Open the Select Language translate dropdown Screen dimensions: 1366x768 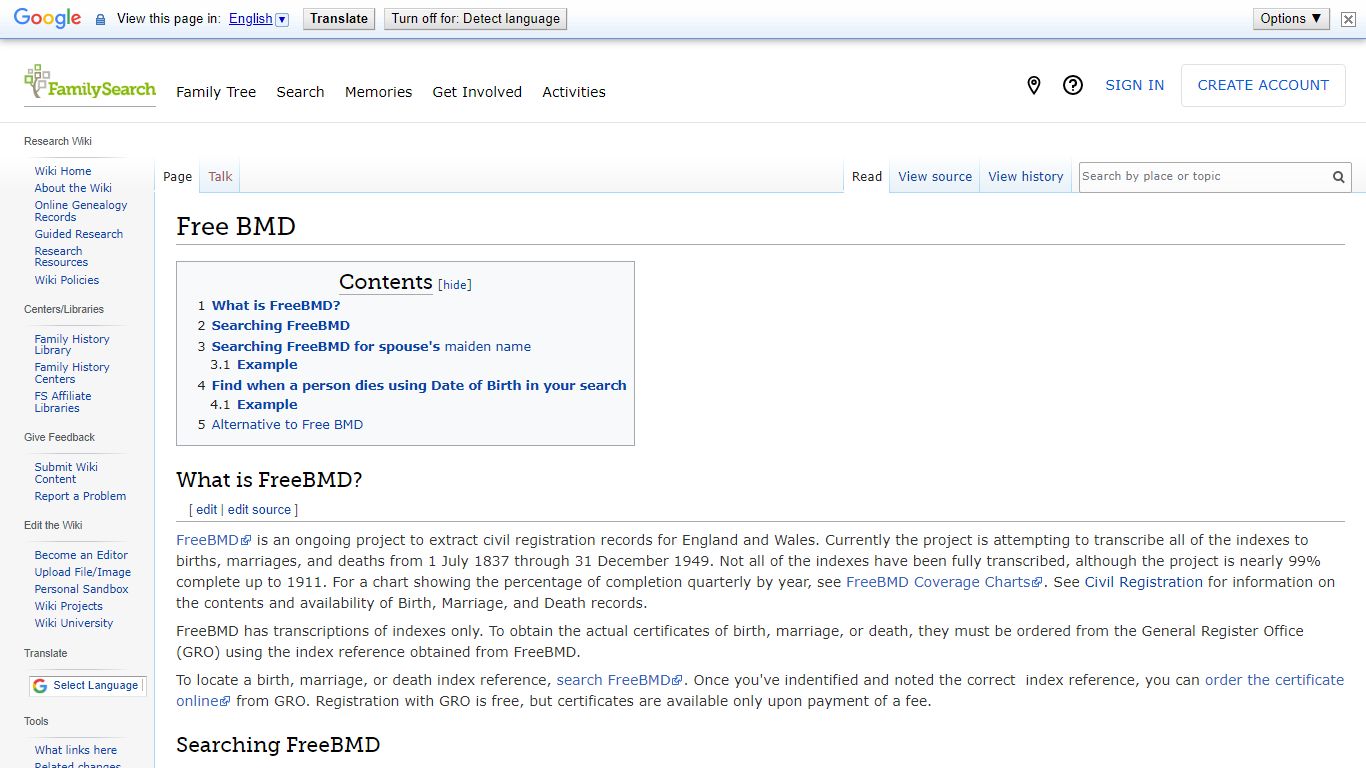[x=87, y=686]
